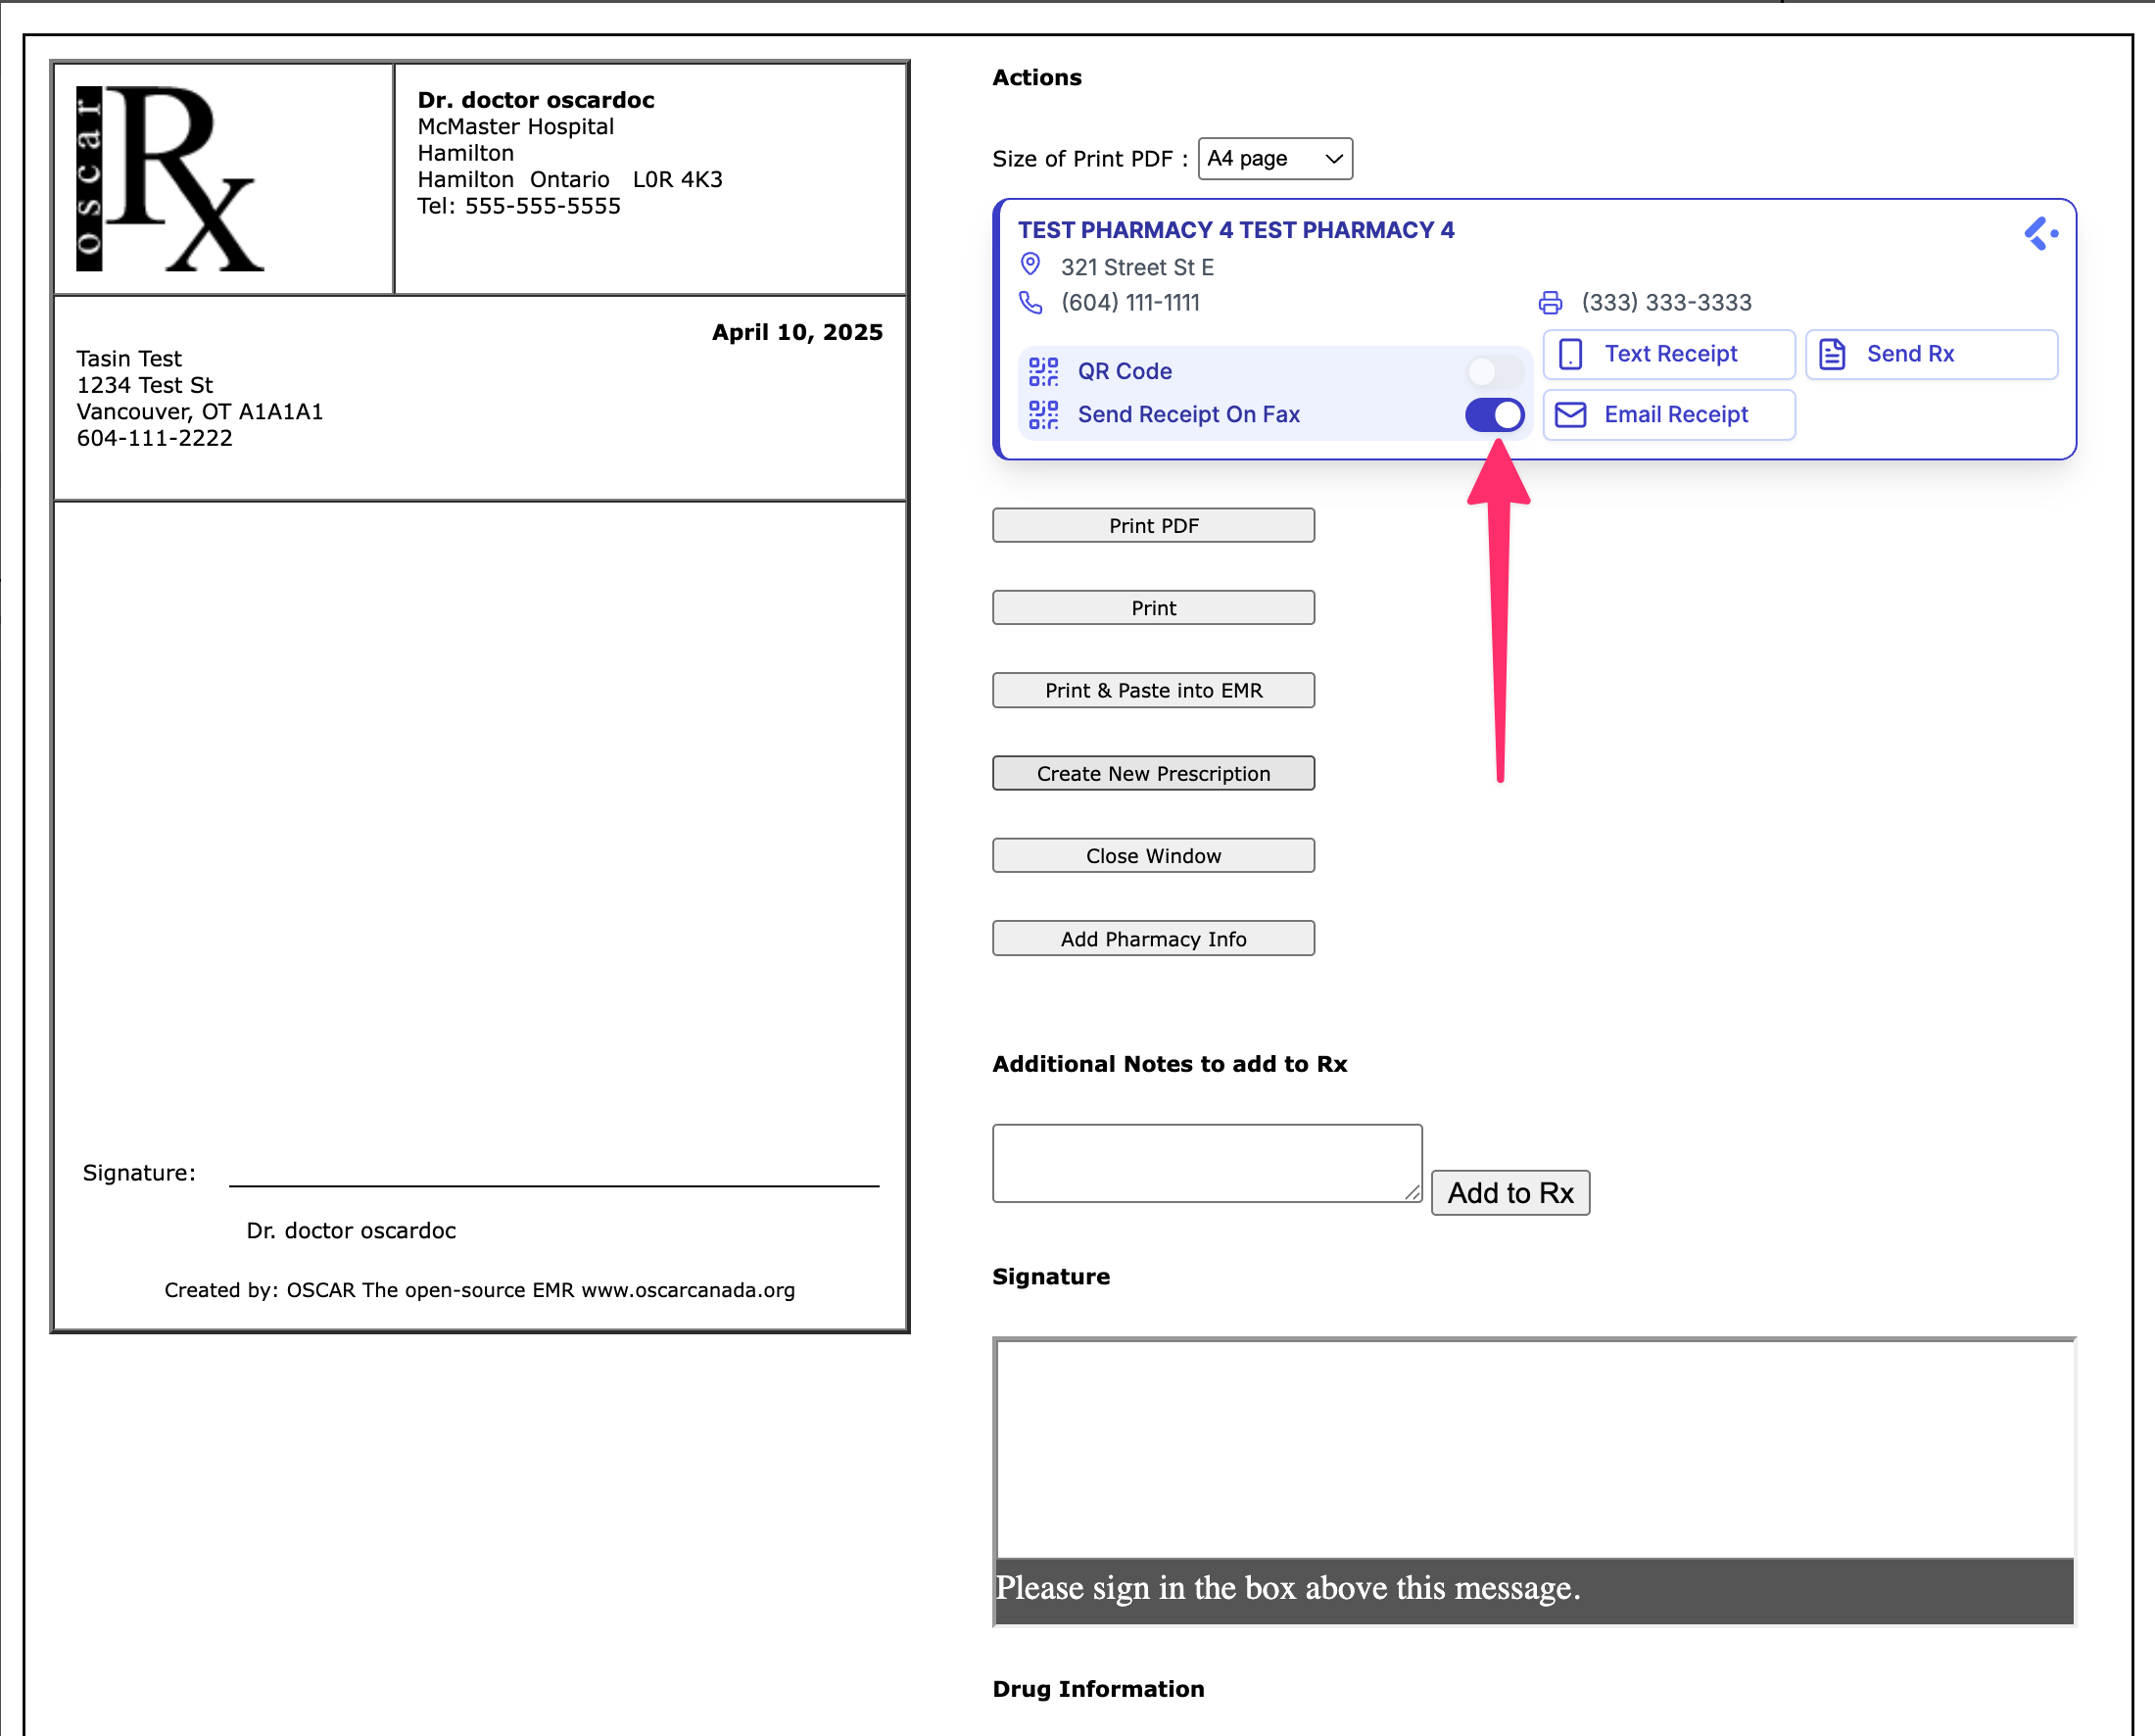Click inside the Signature drawing box
This screenshot has height=1736, width=2155.
[x=1534, y=1448]
